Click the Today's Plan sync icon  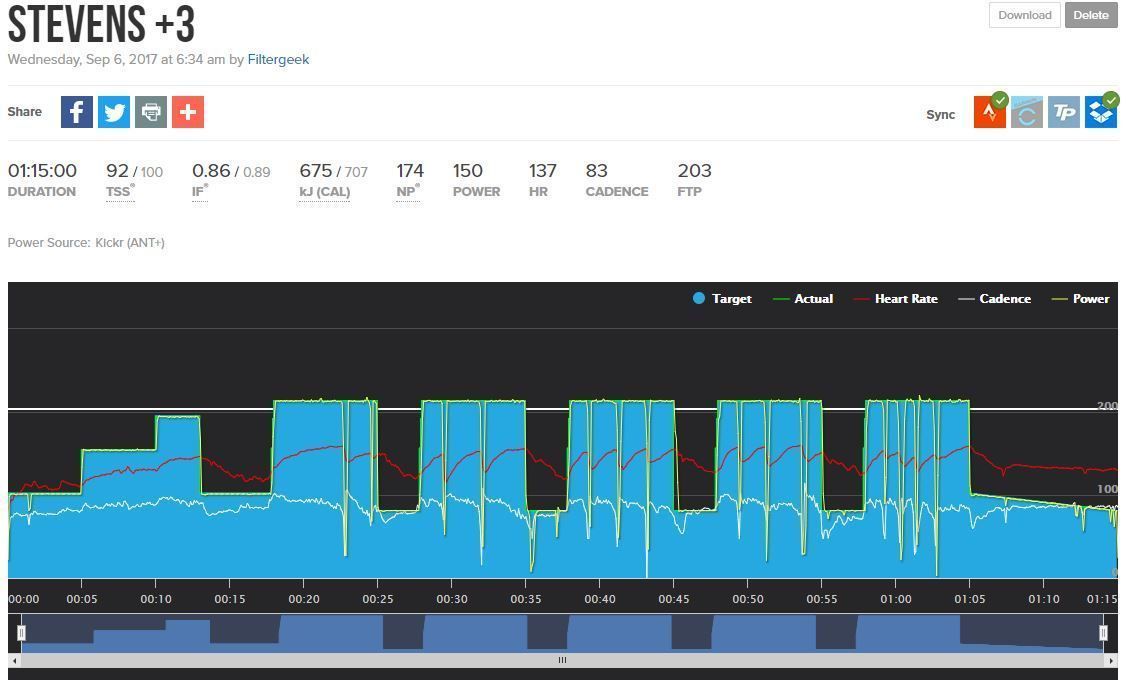coord(1027,113)
